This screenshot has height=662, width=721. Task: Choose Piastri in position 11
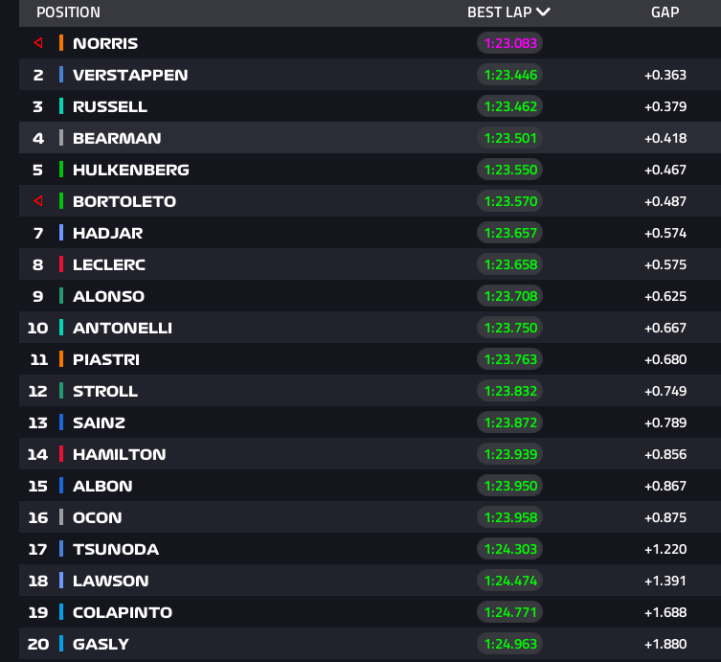[370, 359]
